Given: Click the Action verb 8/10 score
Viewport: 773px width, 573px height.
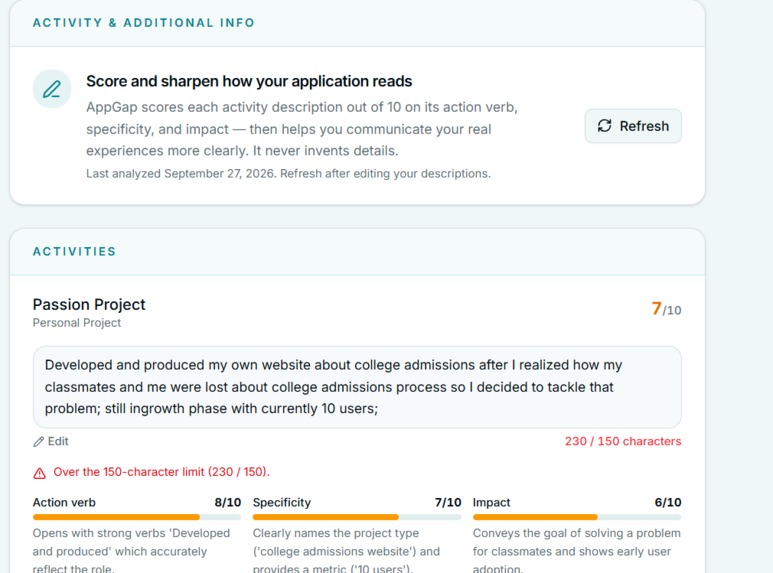Looking at the screenshot, I should [x=228, y=502].
